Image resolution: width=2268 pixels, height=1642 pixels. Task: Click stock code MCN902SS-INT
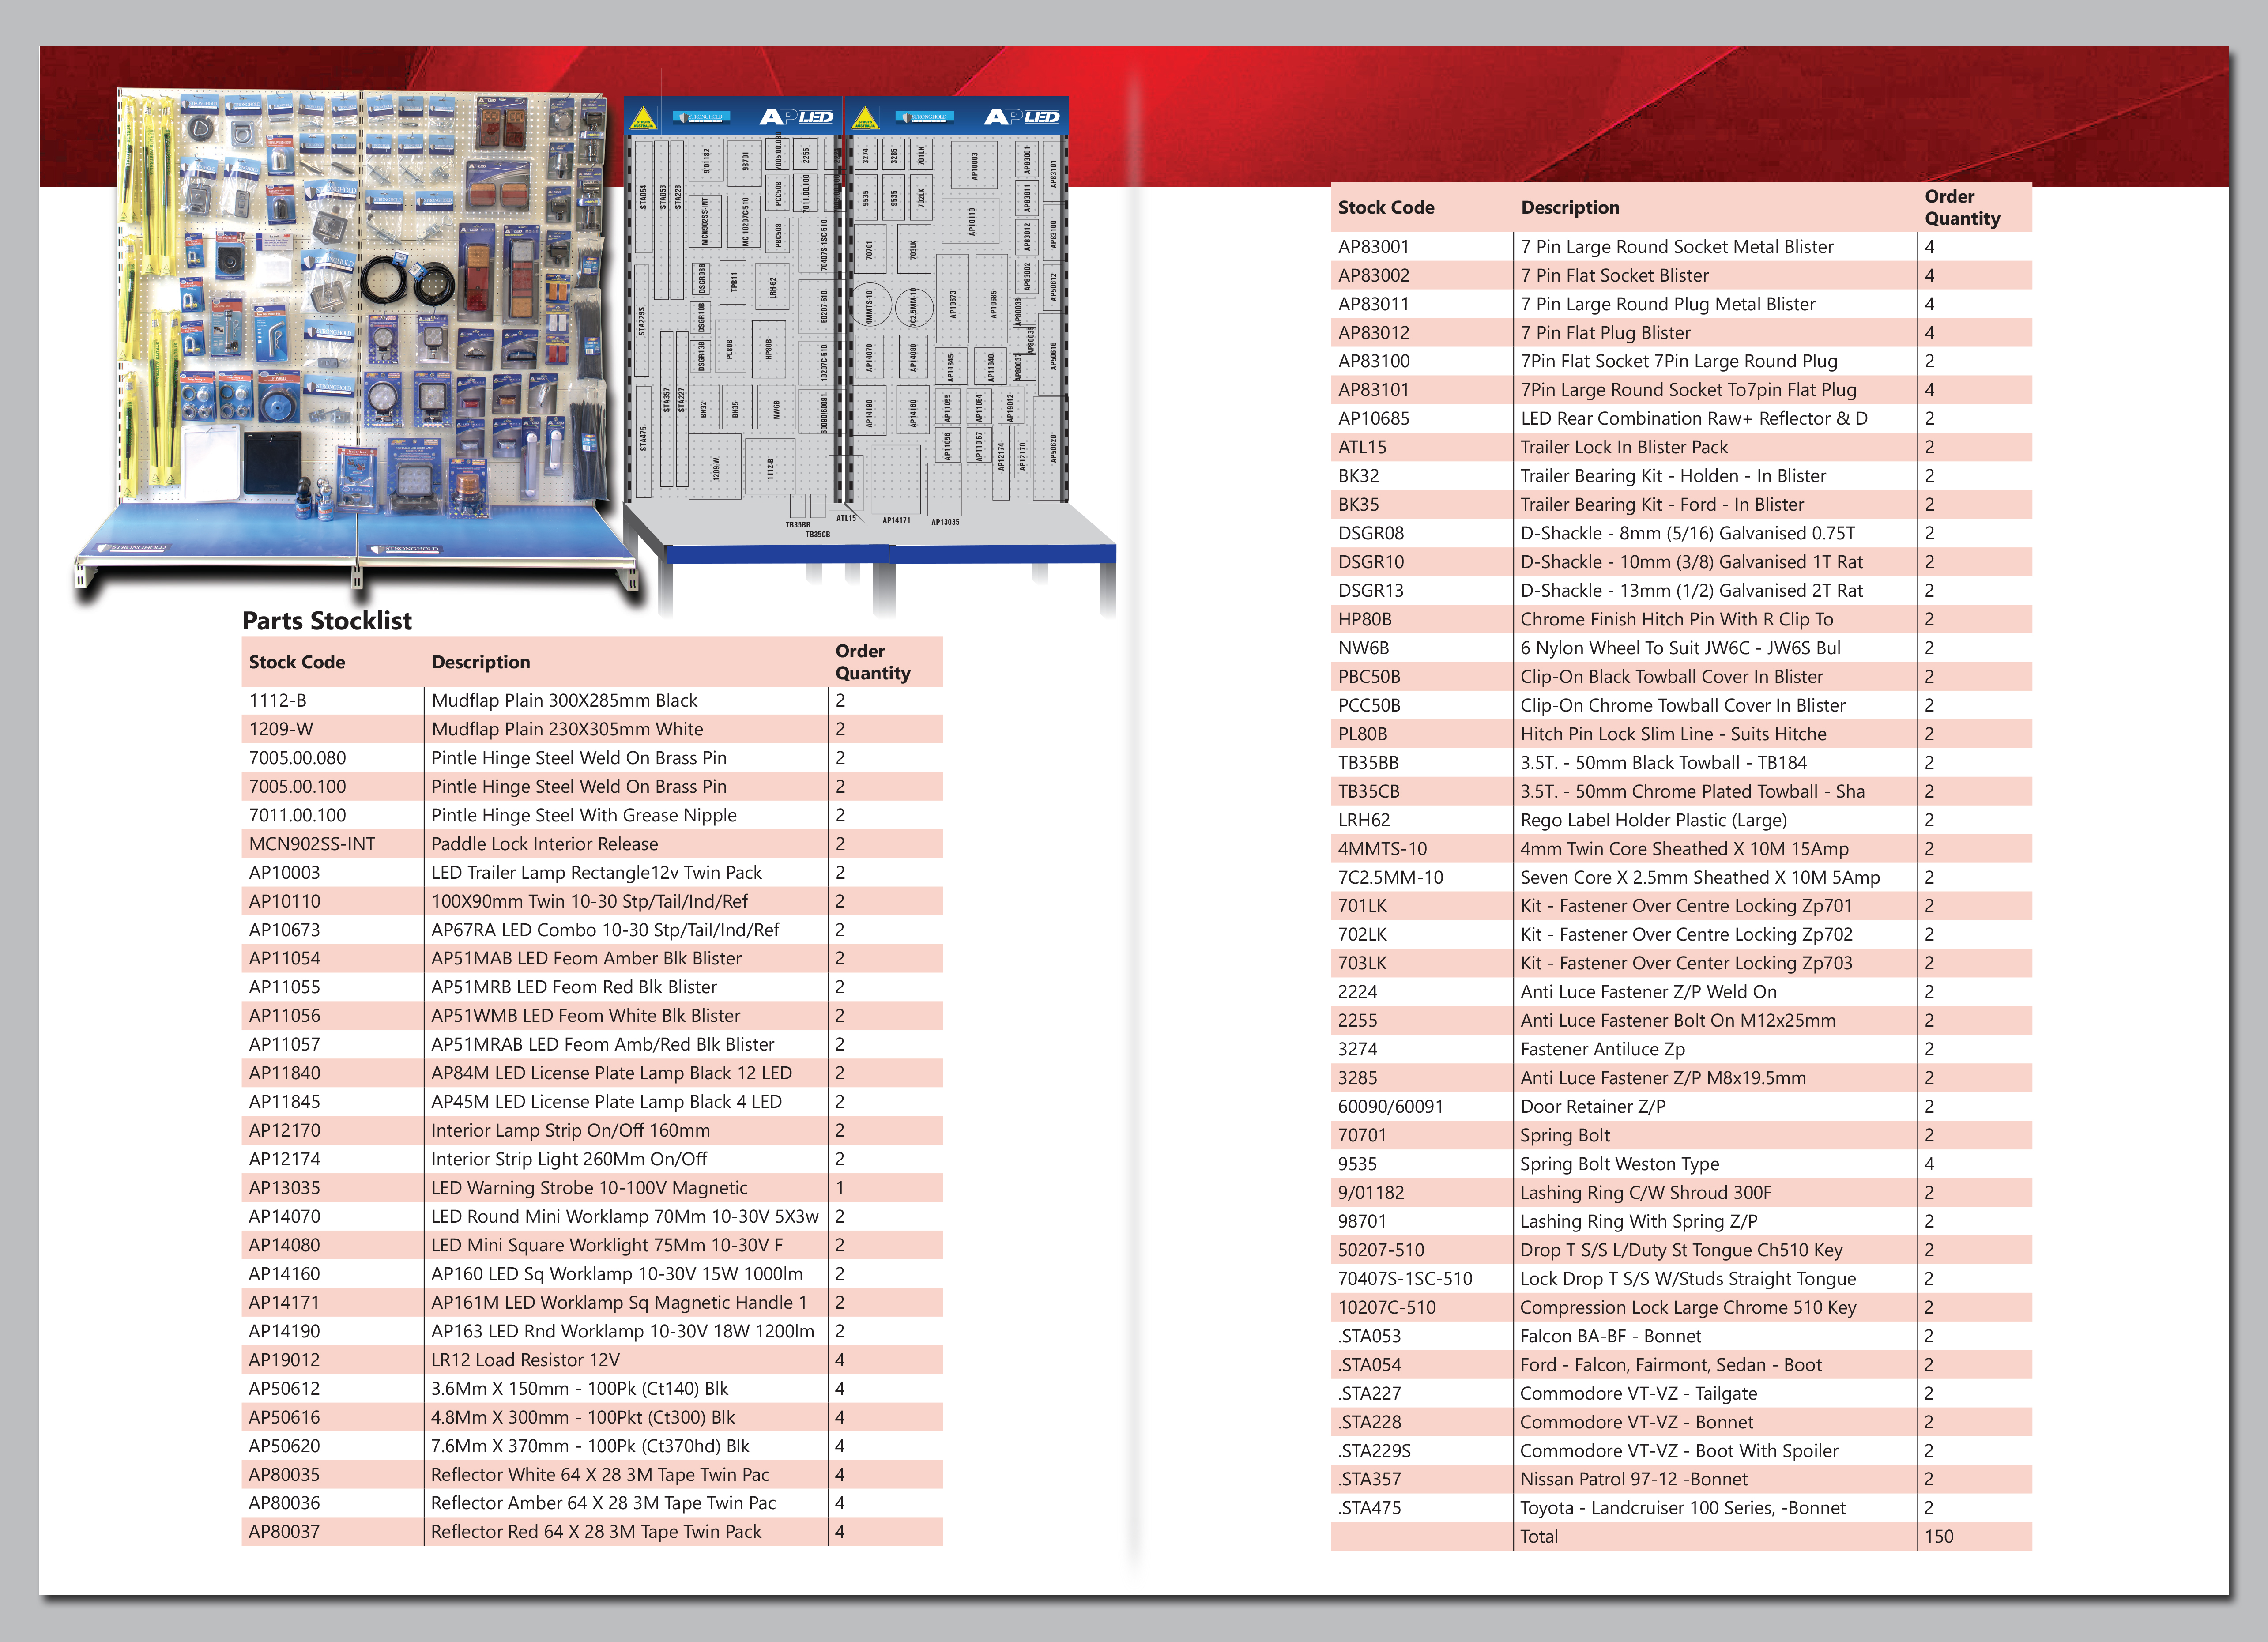click(x=312, y=844)
